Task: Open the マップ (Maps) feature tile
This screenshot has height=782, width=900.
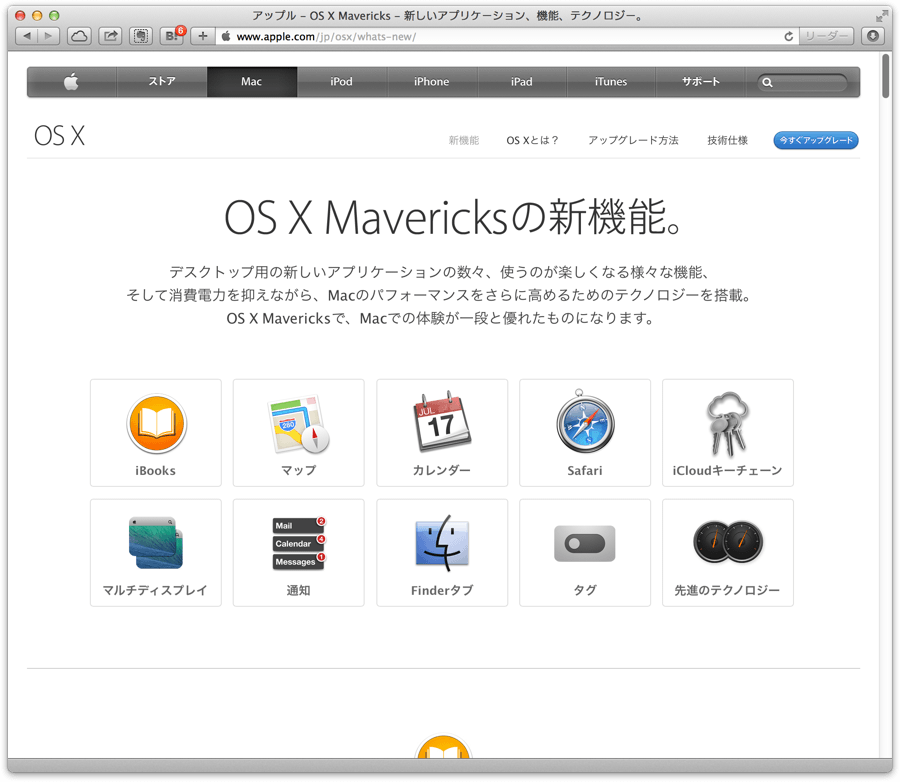Action: click(298, 432)
